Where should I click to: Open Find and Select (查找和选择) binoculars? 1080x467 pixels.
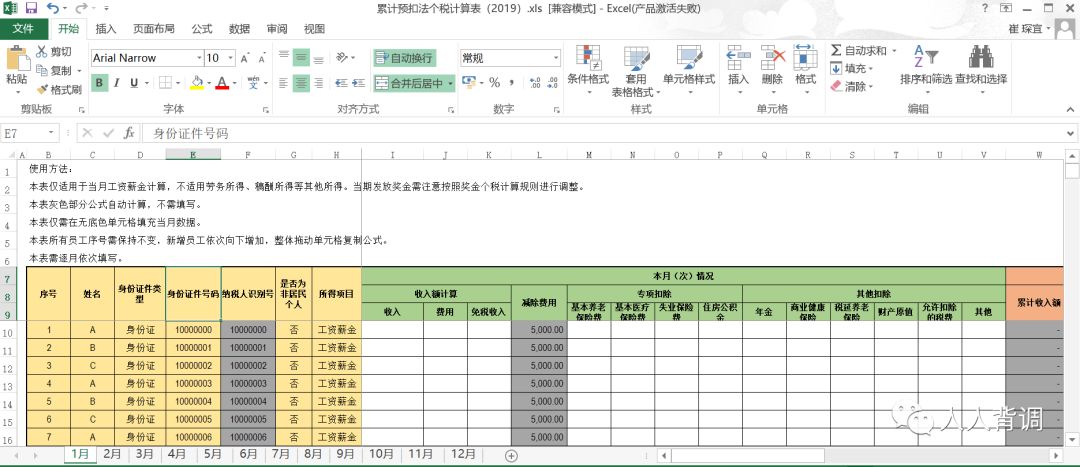[x=981, y=70]
